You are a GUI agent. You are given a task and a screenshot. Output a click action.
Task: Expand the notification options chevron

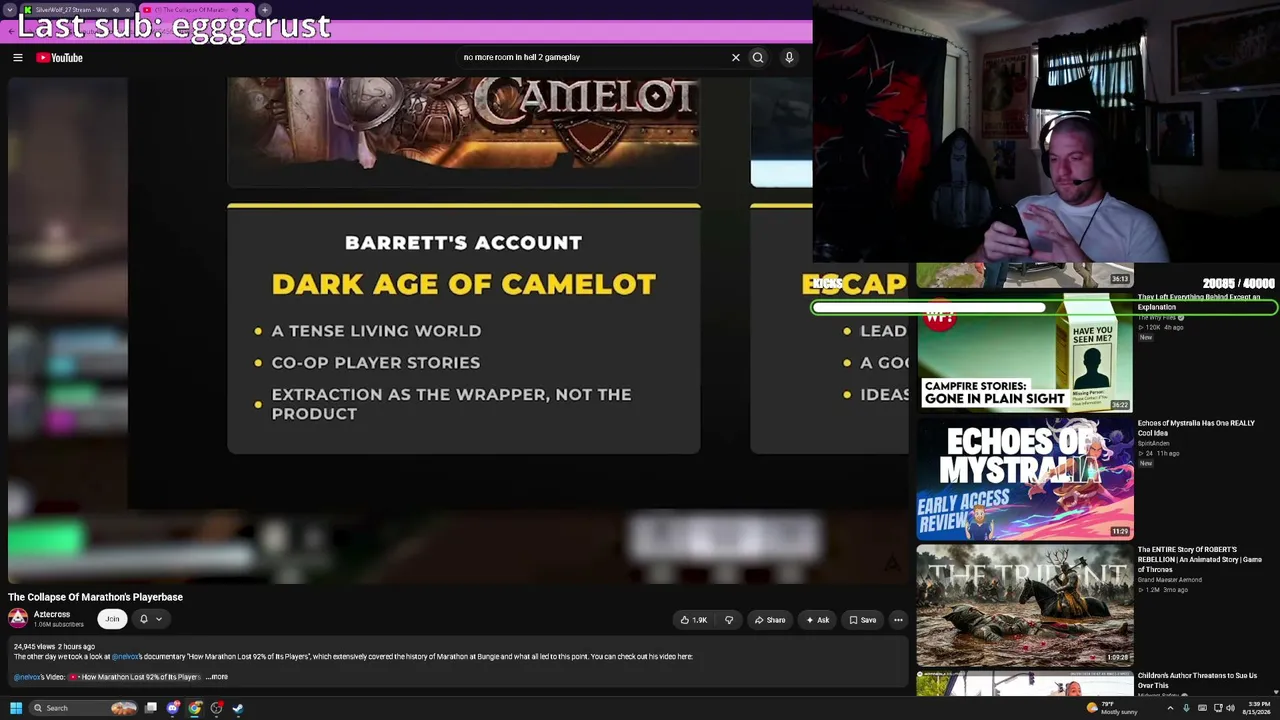pos(158,619)
